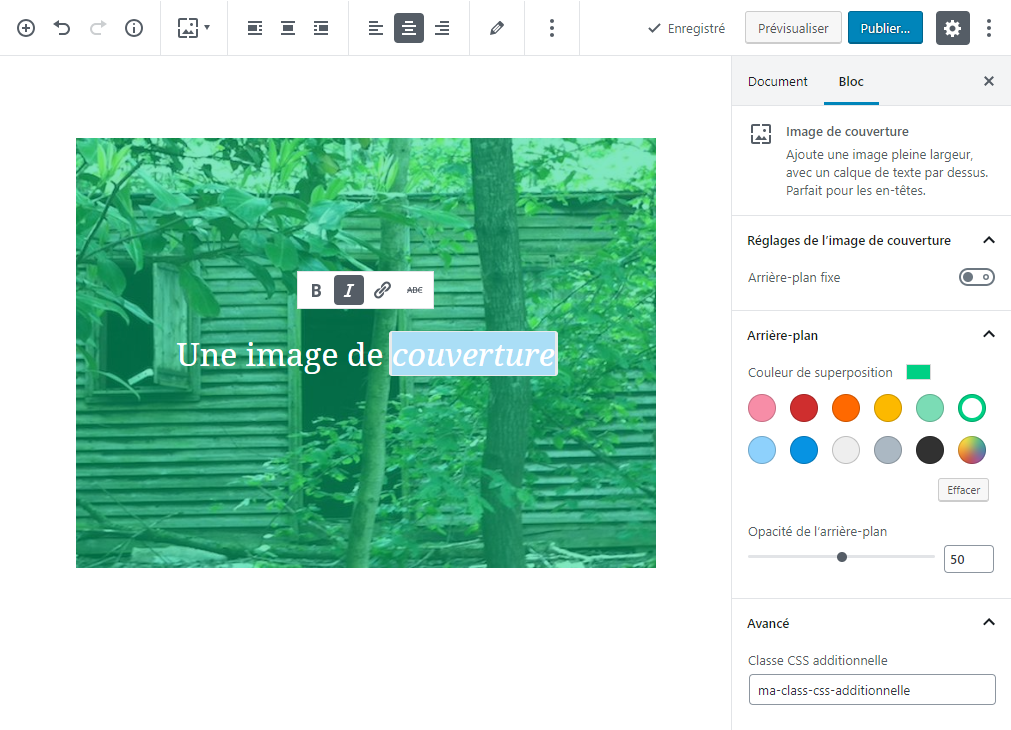Screen dimensions: 1011x730
Task: Toggle centered text alignment
Action: [409, 28]
